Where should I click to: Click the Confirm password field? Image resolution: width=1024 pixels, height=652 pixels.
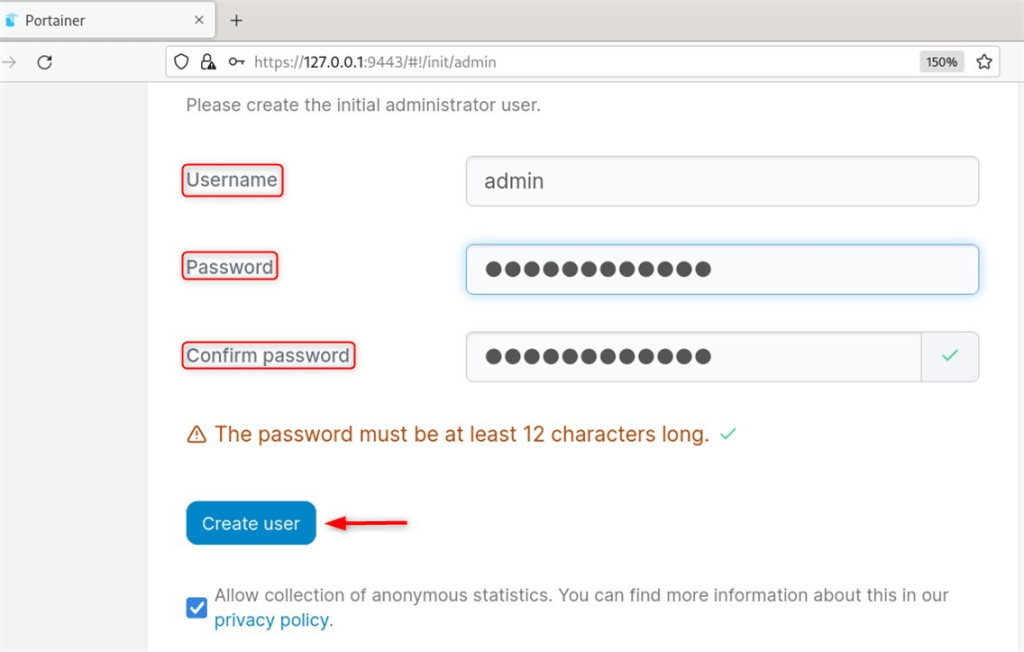(x=690, y=356)
